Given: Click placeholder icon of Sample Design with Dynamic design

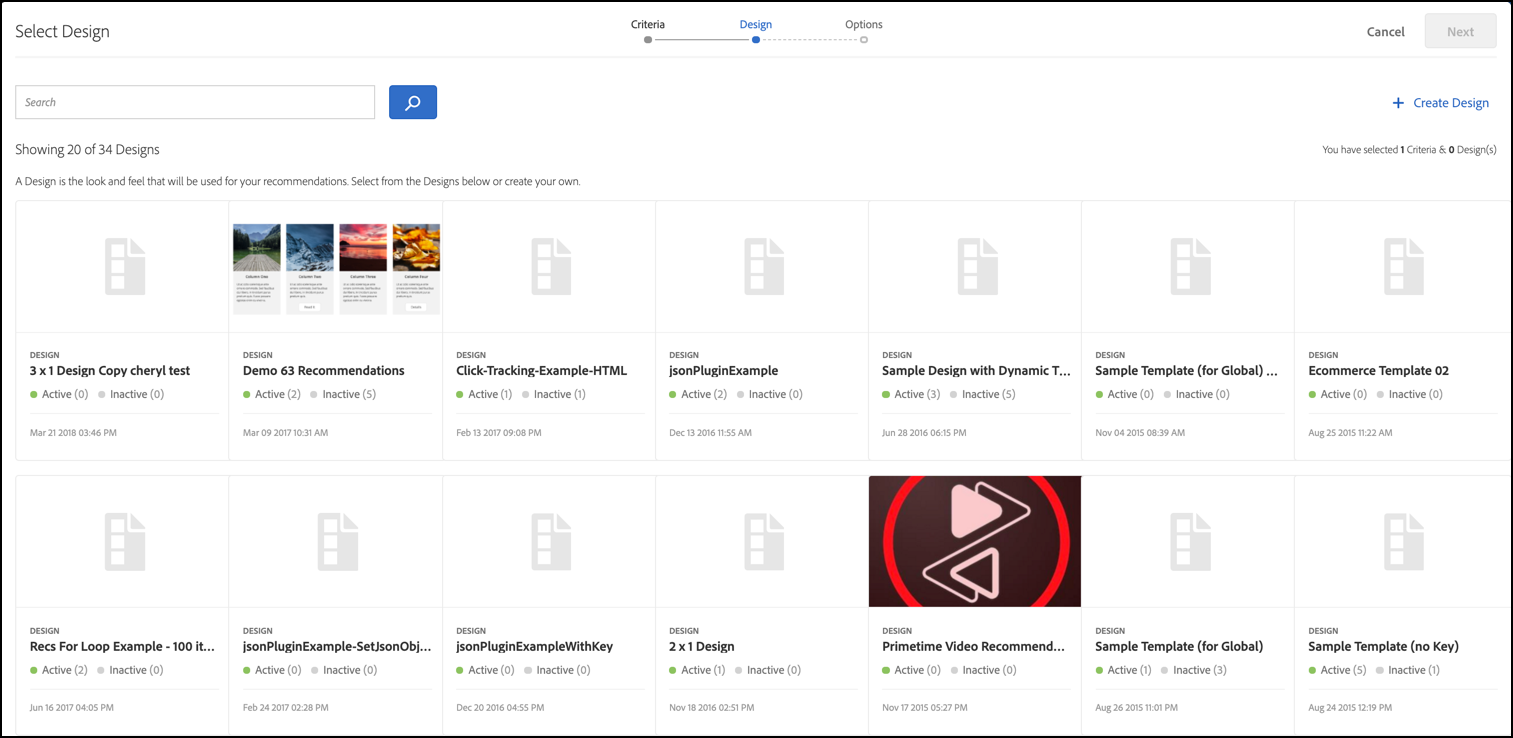Looking at the screenshot, I should [x=977, y=266].
